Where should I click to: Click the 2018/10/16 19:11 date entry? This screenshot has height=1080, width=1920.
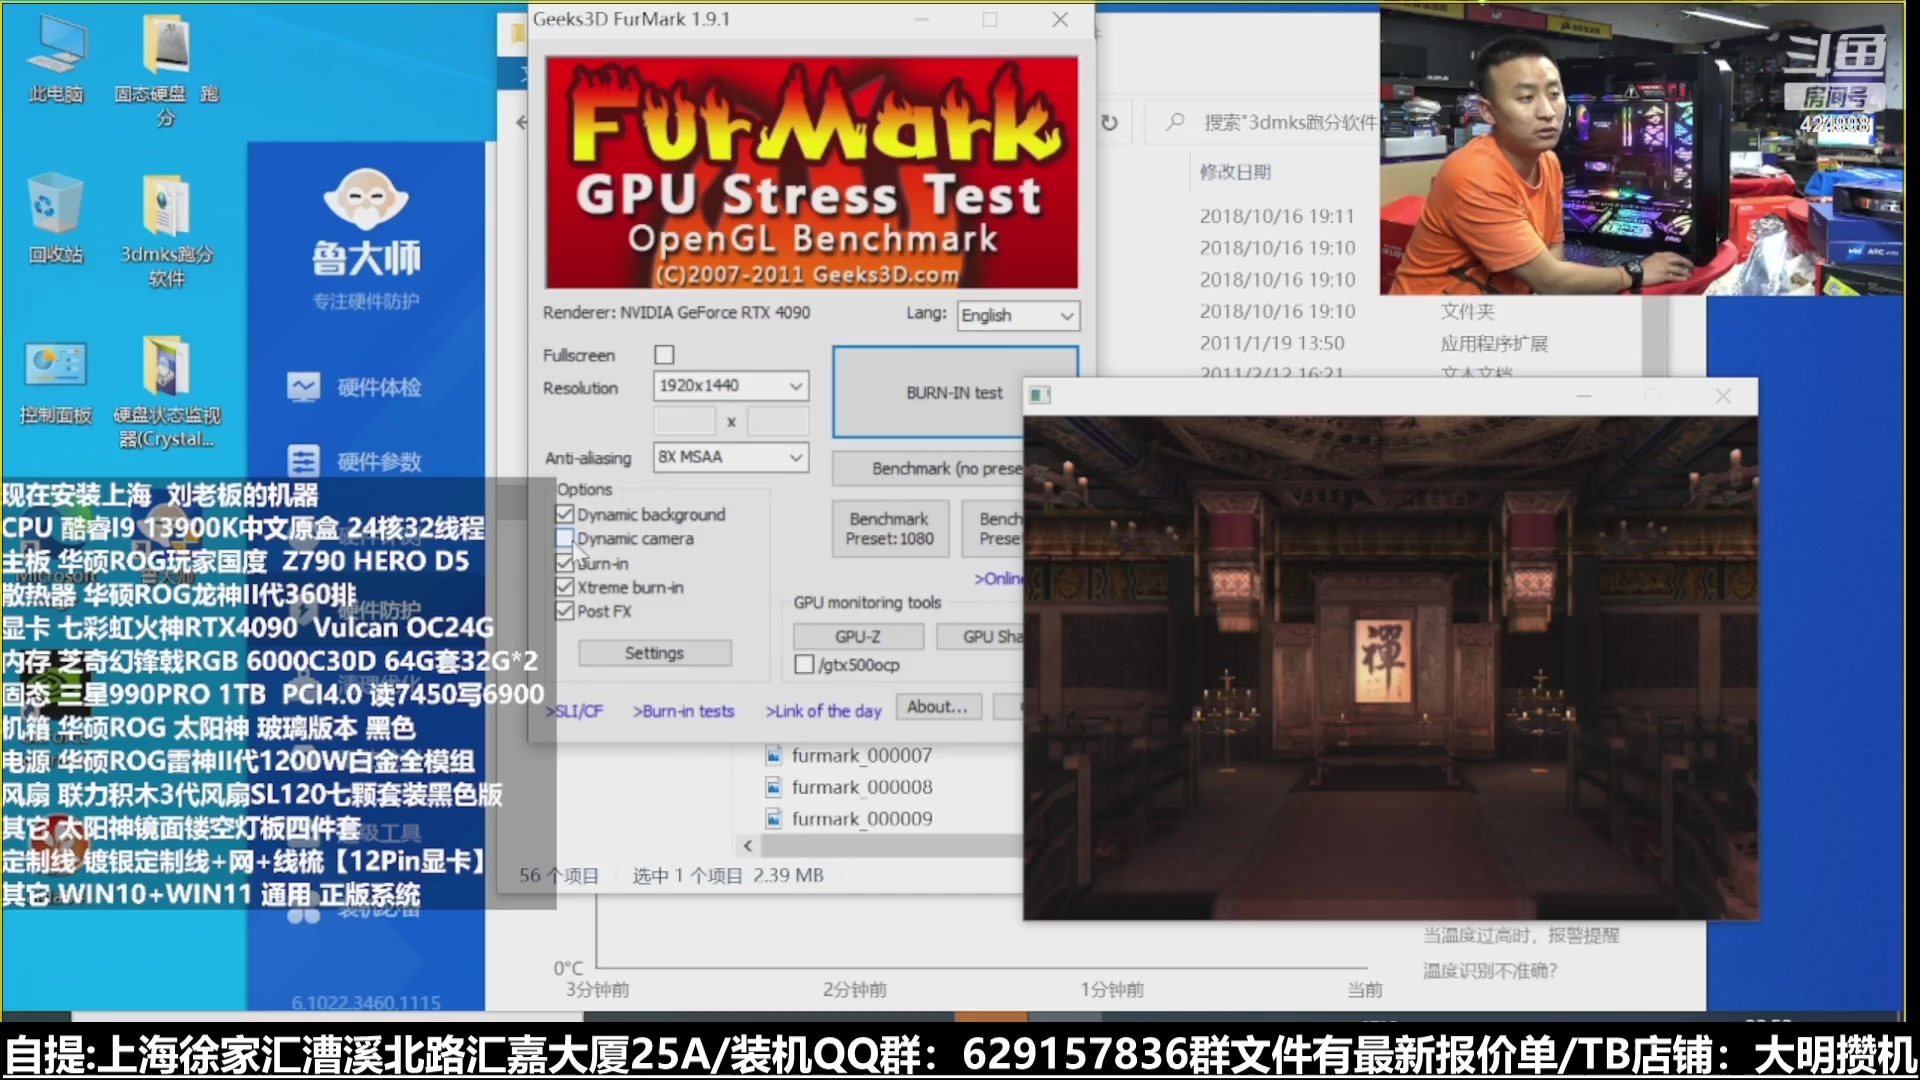point(1277,216)
